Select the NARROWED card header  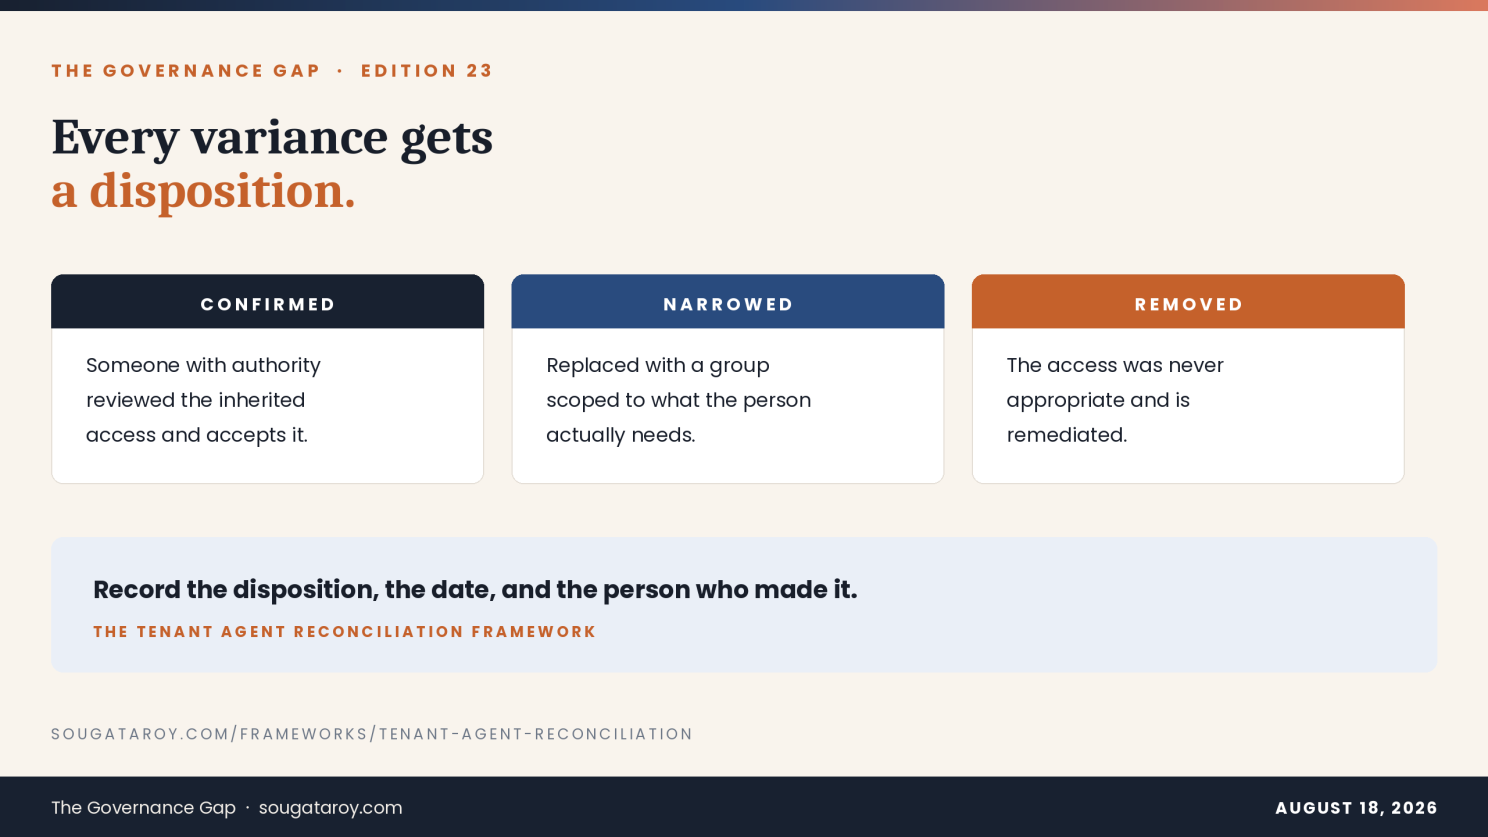[x=728, y=302]
